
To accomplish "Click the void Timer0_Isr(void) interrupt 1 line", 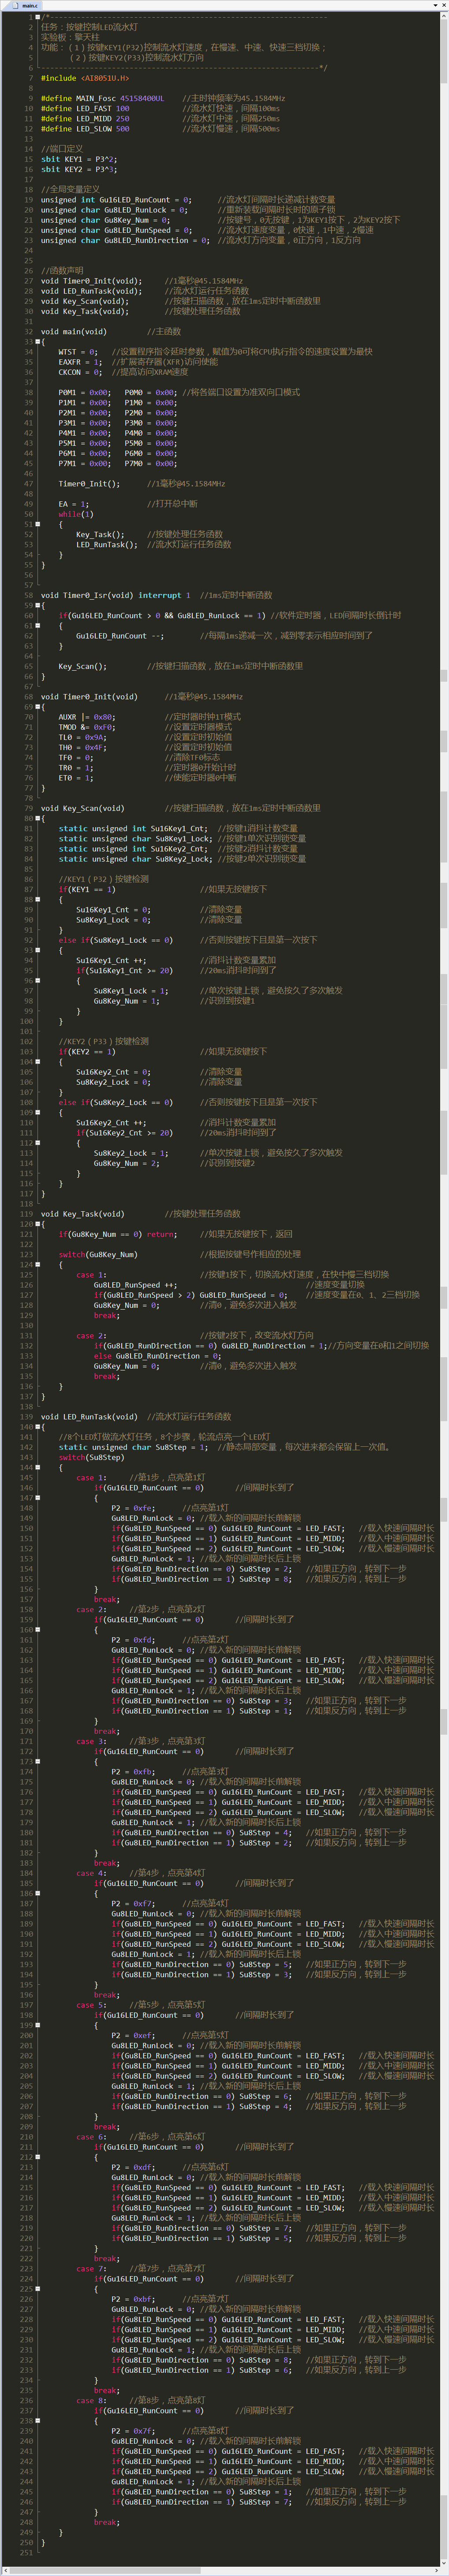I will point(115,595).
